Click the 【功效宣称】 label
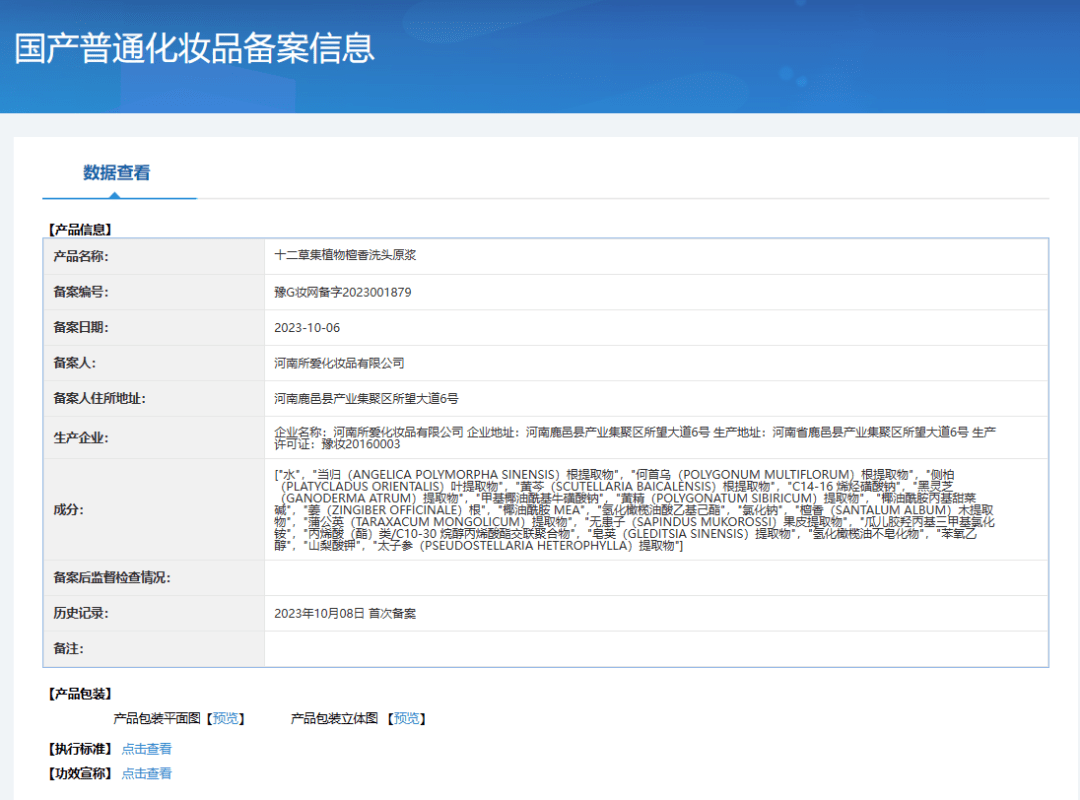The height and width of the screenshot is (800, 1080). tap(80, 774)
